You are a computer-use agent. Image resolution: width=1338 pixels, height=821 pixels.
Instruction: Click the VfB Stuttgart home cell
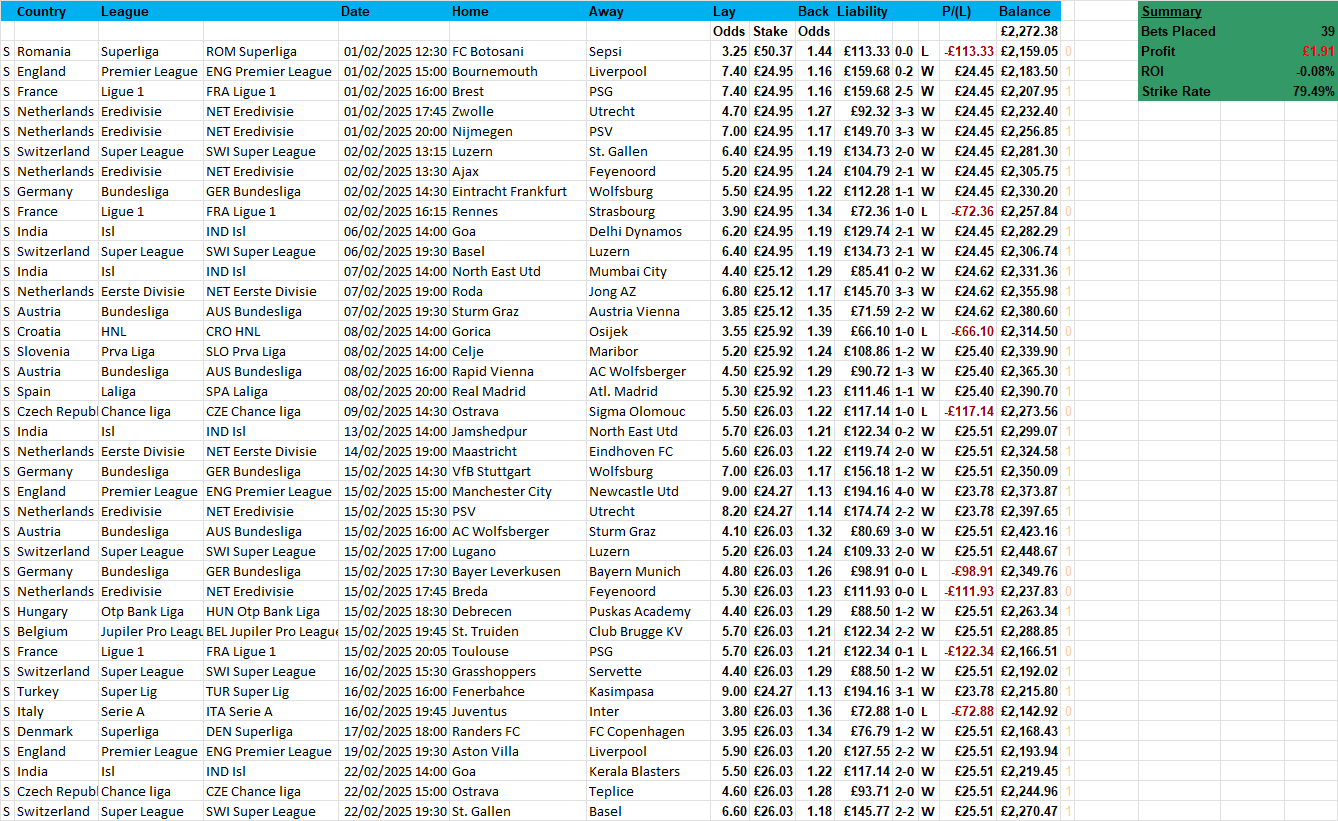coord(517,471)
